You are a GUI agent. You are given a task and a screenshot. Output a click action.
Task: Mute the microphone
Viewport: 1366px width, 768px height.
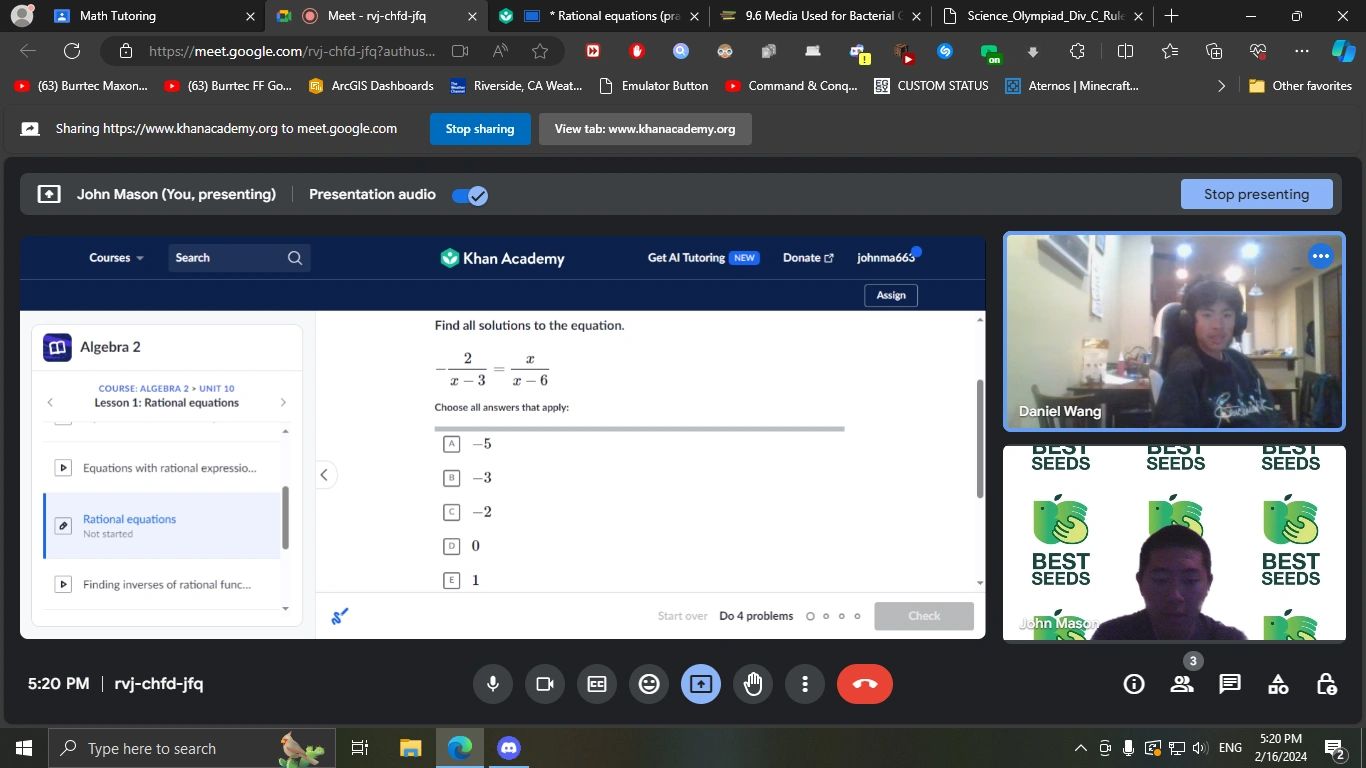tap(492, 683)
